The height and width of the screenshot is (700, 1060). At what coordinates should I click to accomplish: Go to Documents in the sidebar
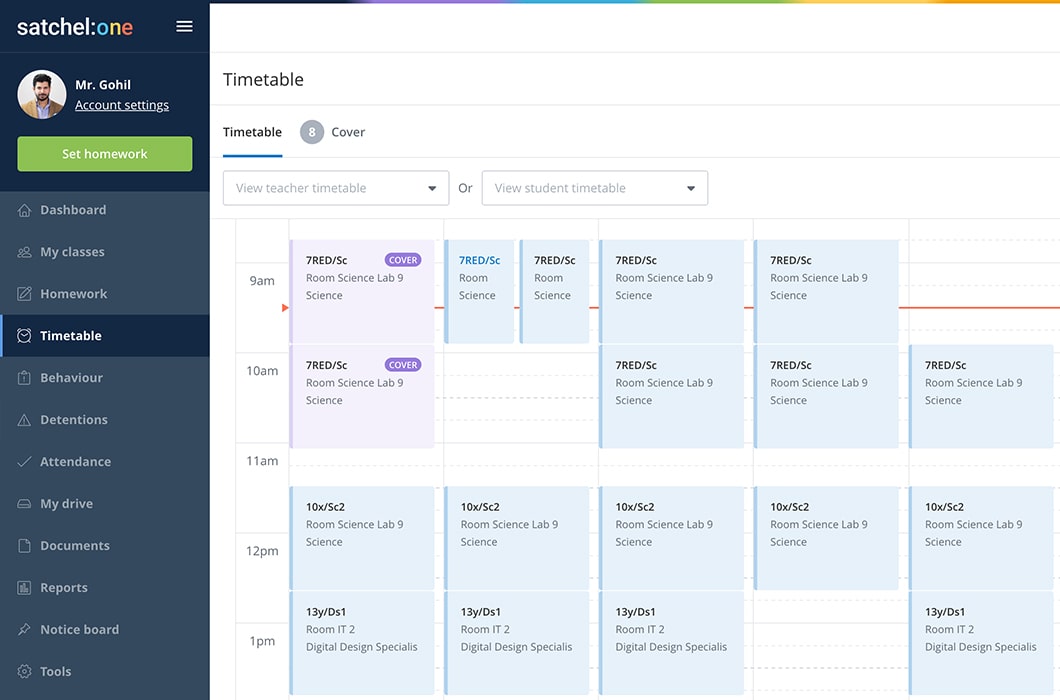coord(74,546)
